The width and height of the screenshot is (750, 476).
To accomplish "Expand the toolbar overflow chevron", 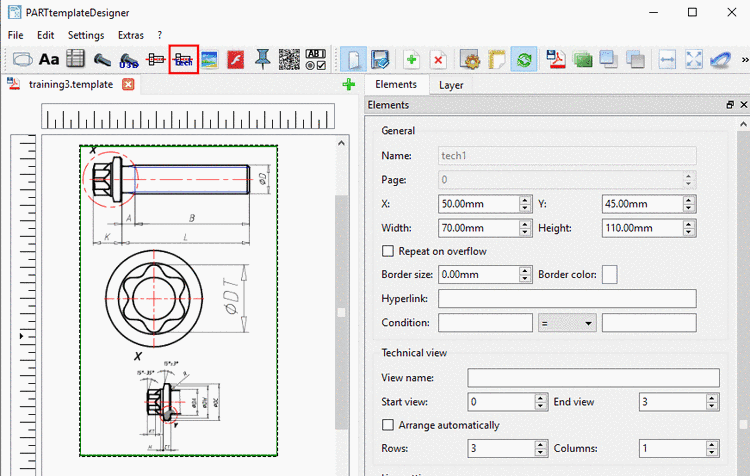I will click(743, 60).
